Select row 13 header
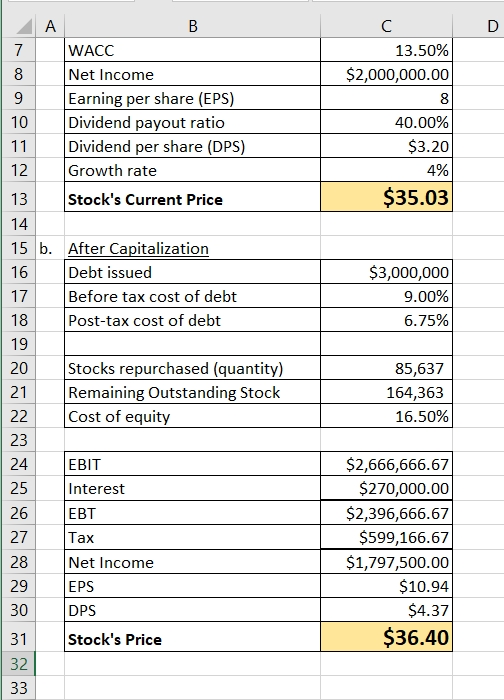This screenshot has height=700, width=504. [x=18, y=197]
